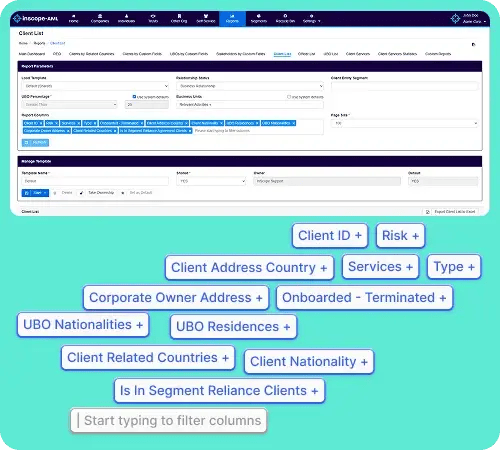This screenshot has width=500, height=450.
Task: Open the Relationship Status dropdown
Action: click(x=250, y=86)
